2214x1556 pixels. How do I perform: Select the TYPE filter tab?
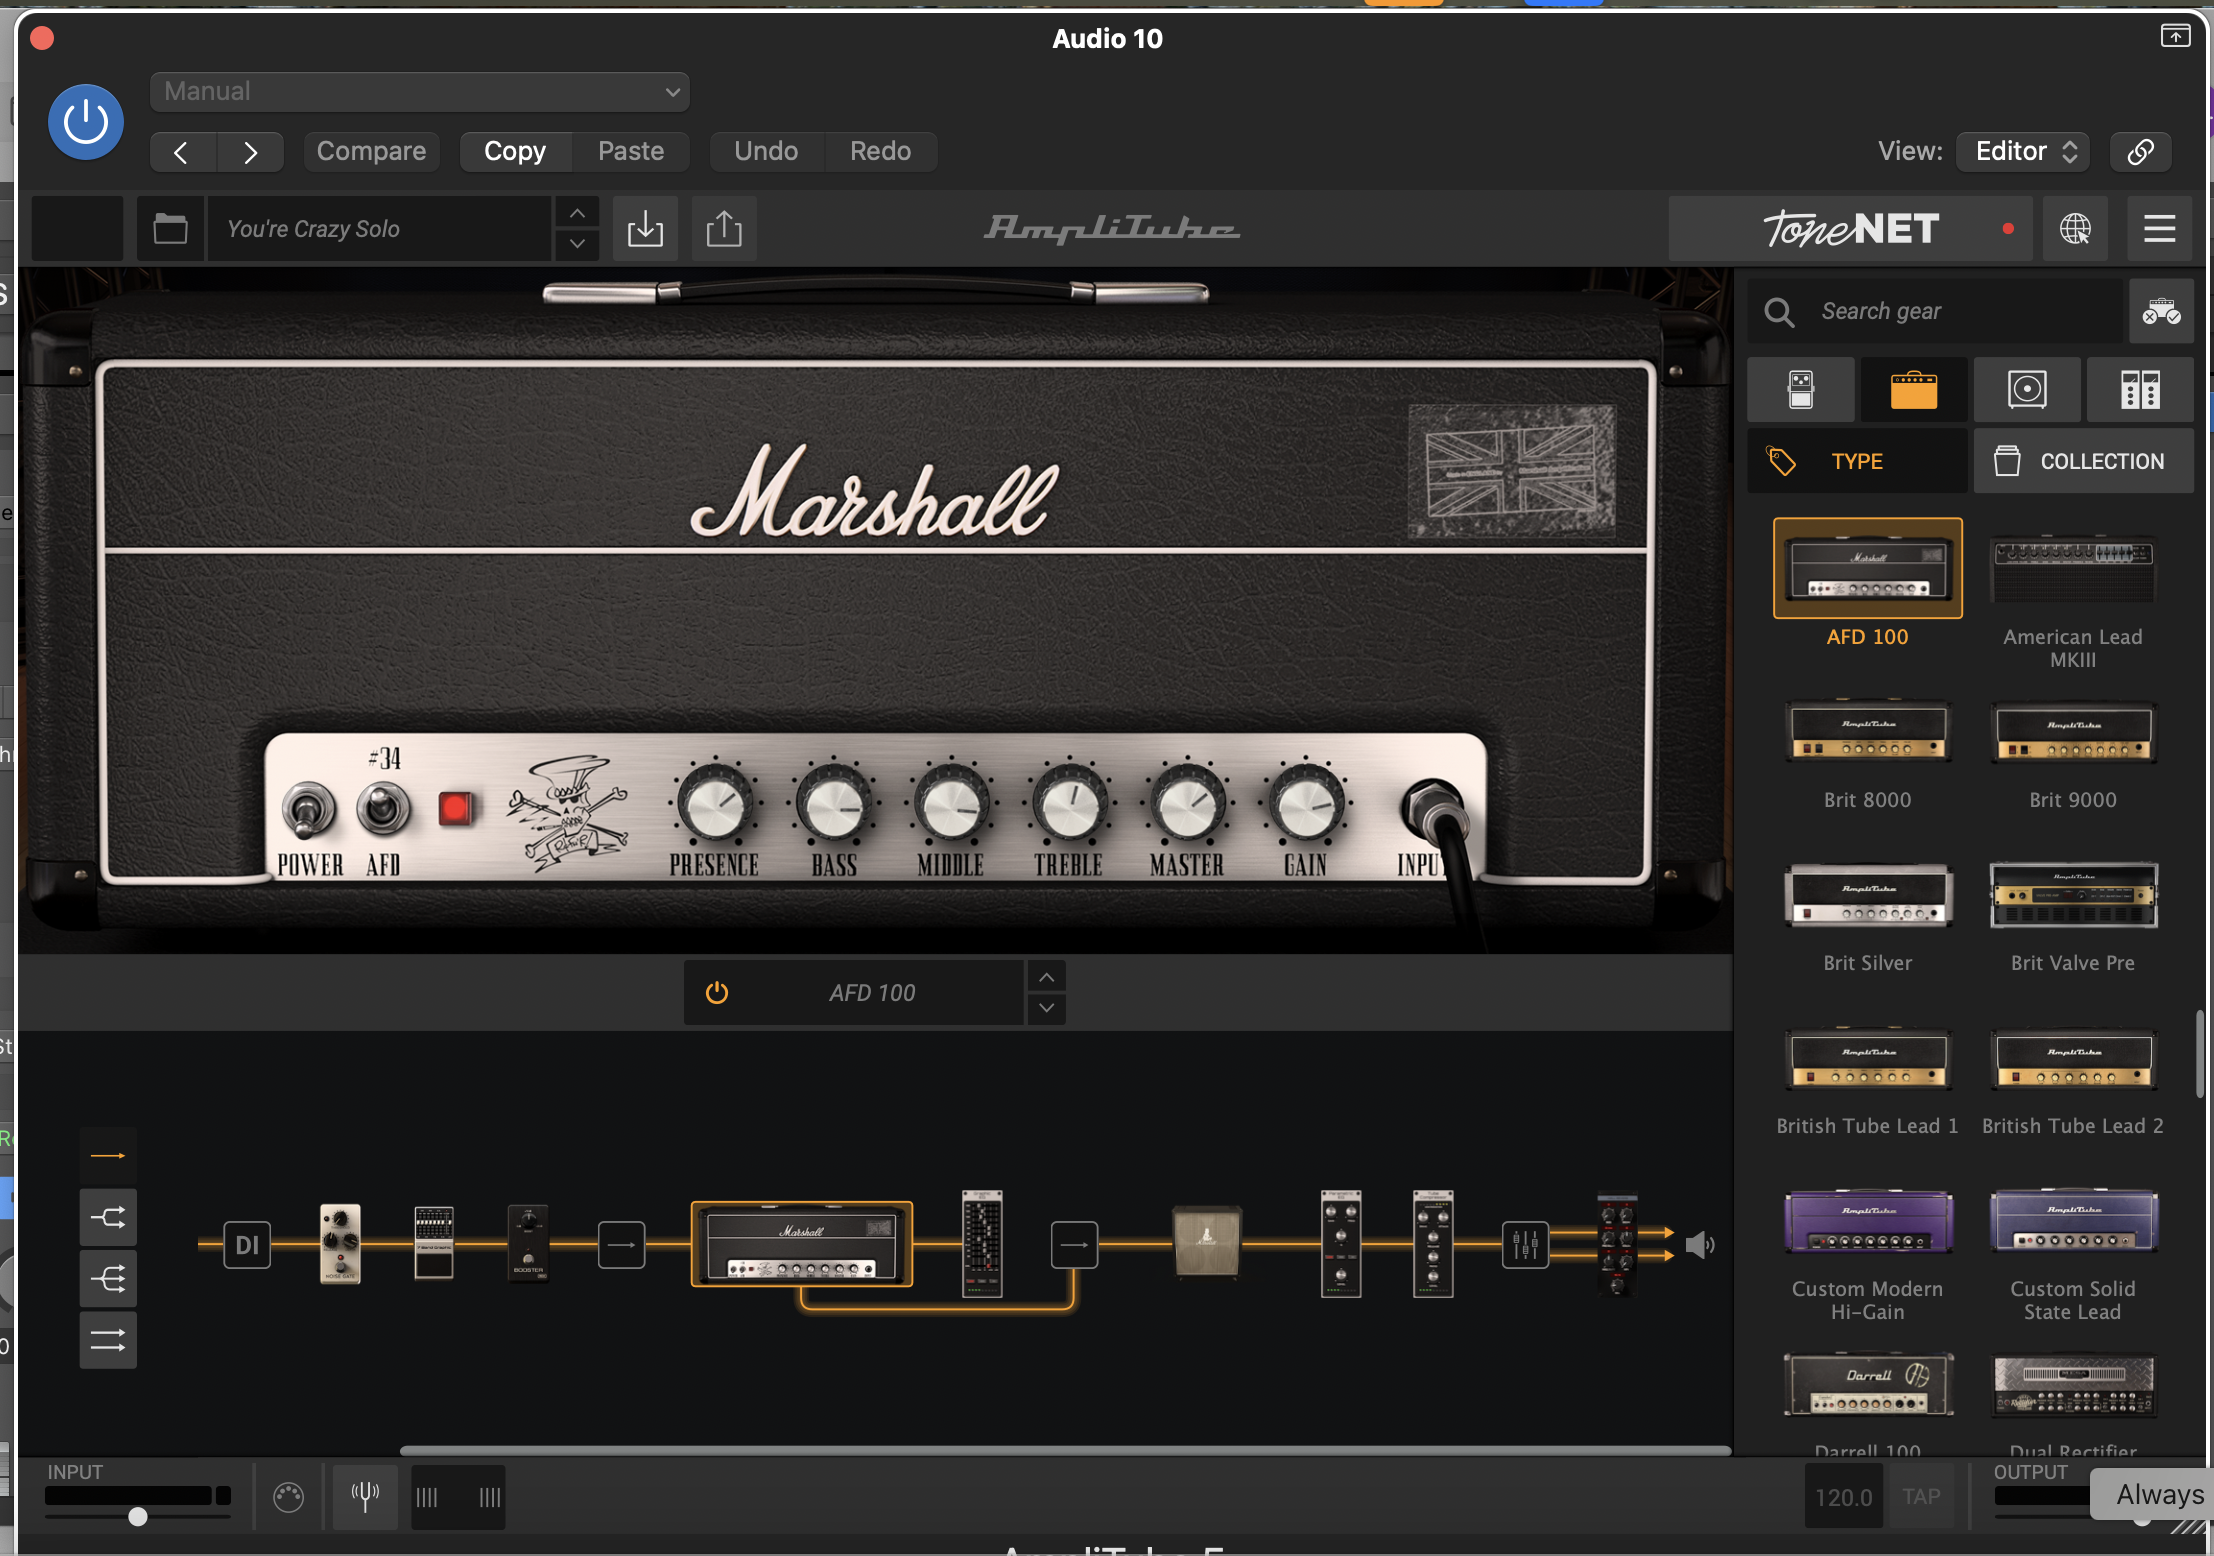tap(1857, 461)
